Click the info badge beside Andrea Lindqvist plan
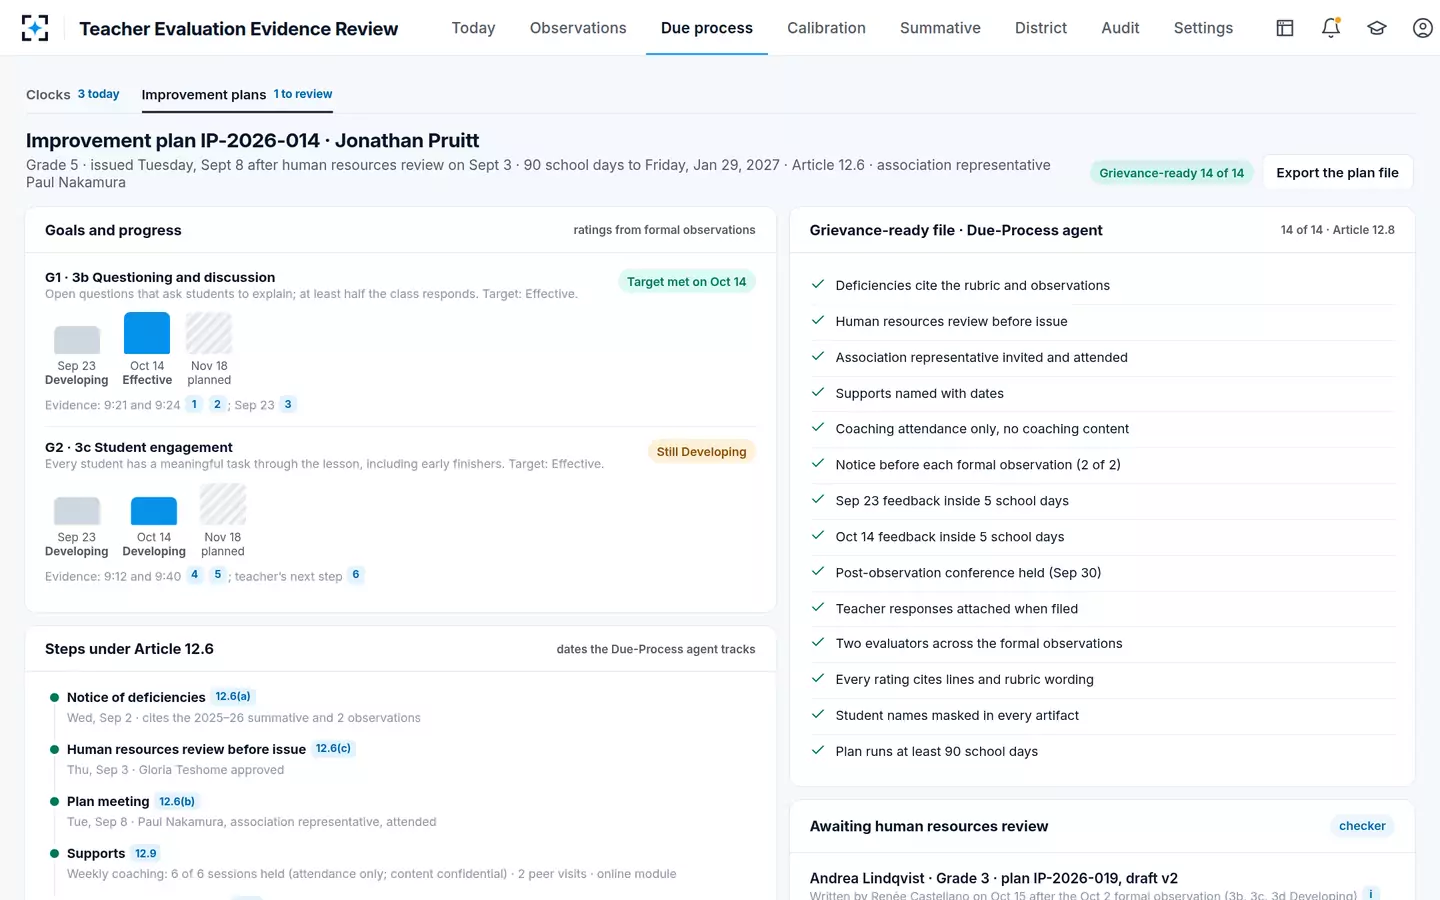The width and height of the screenshot is (1440, 900). tap(1371, 894)
